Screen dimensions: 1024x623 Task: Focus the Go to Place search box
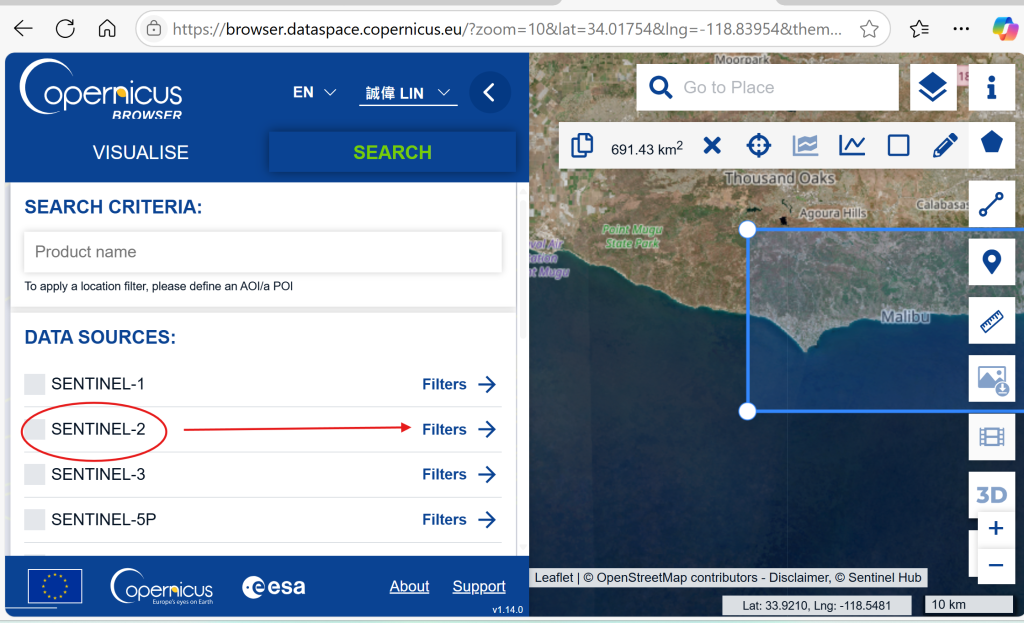tap(767, 87)
